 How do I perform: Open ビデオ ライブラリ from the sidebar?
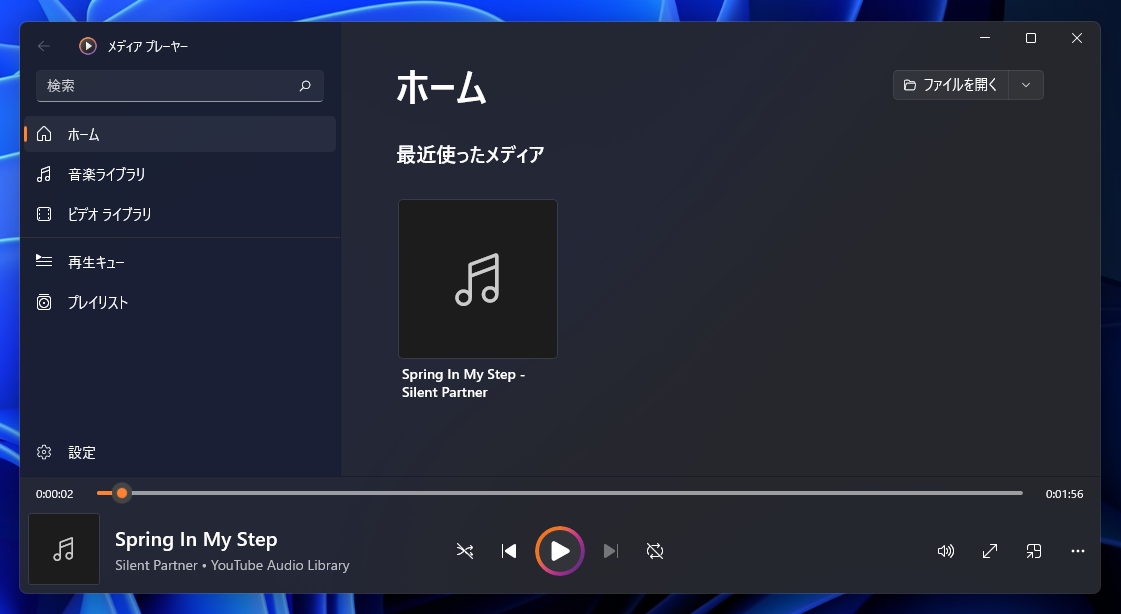[180, 214]
